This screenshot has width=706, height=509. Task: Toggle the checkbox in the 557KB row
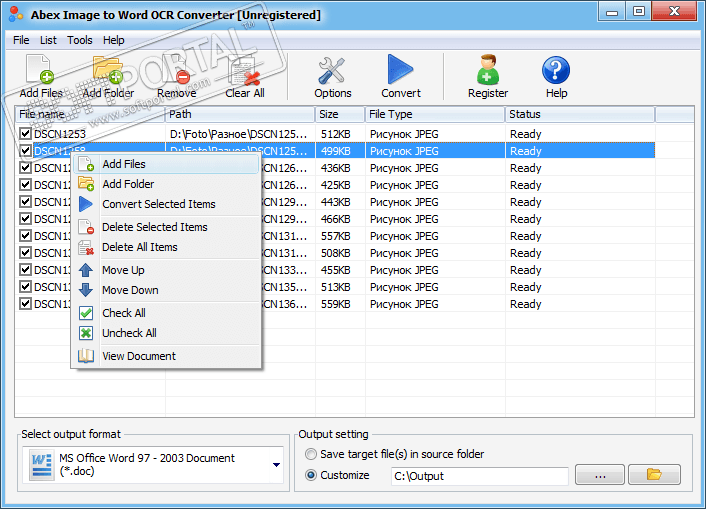(25, 236)
